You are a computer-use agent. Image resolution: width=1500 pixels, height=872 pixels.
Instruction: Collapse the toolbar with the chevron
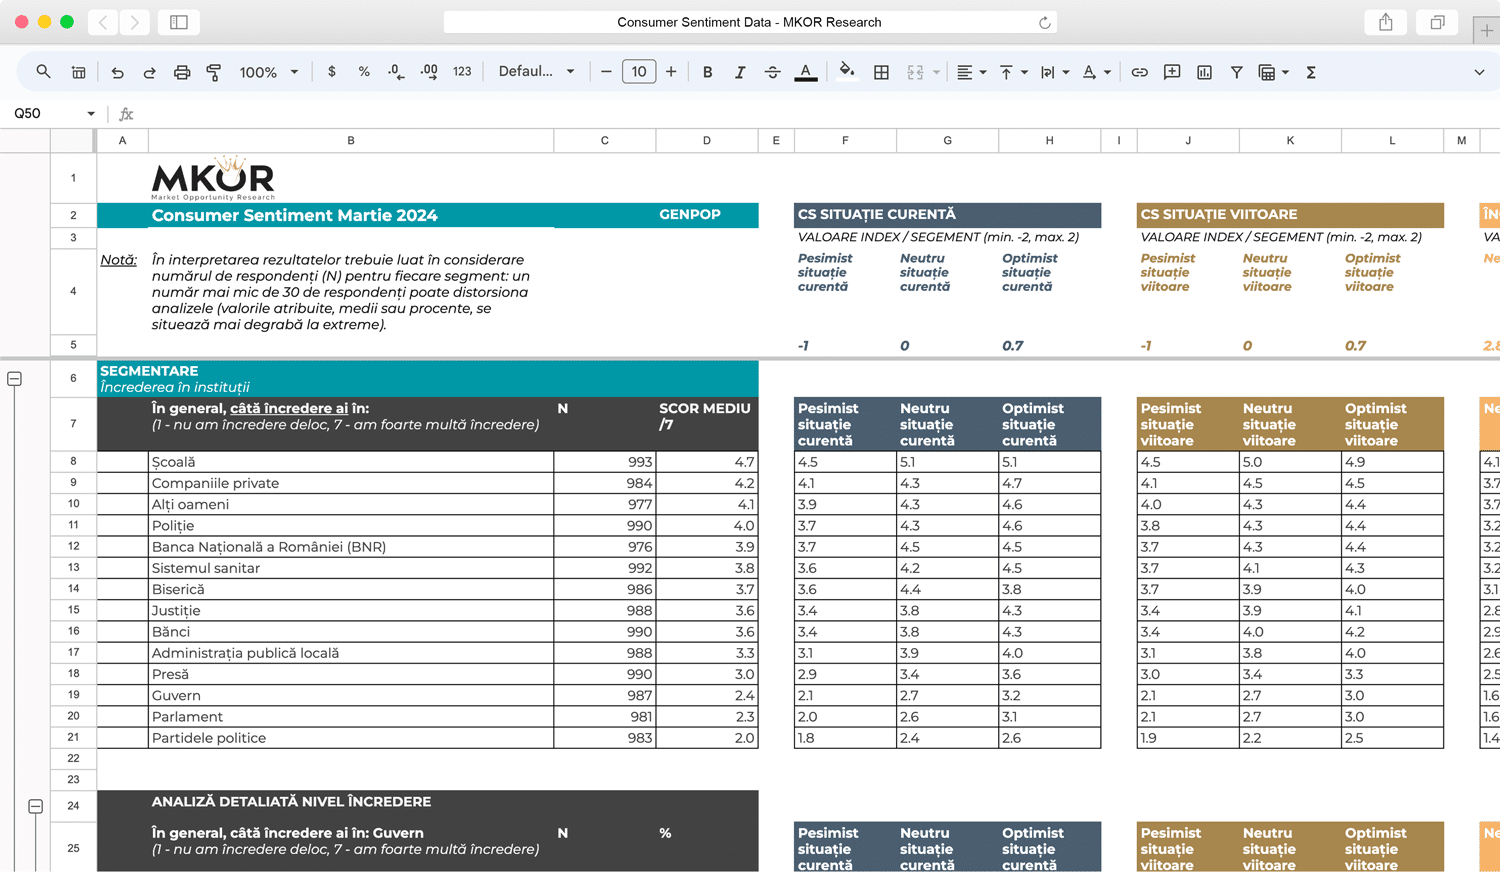(x=1479, y=72)
